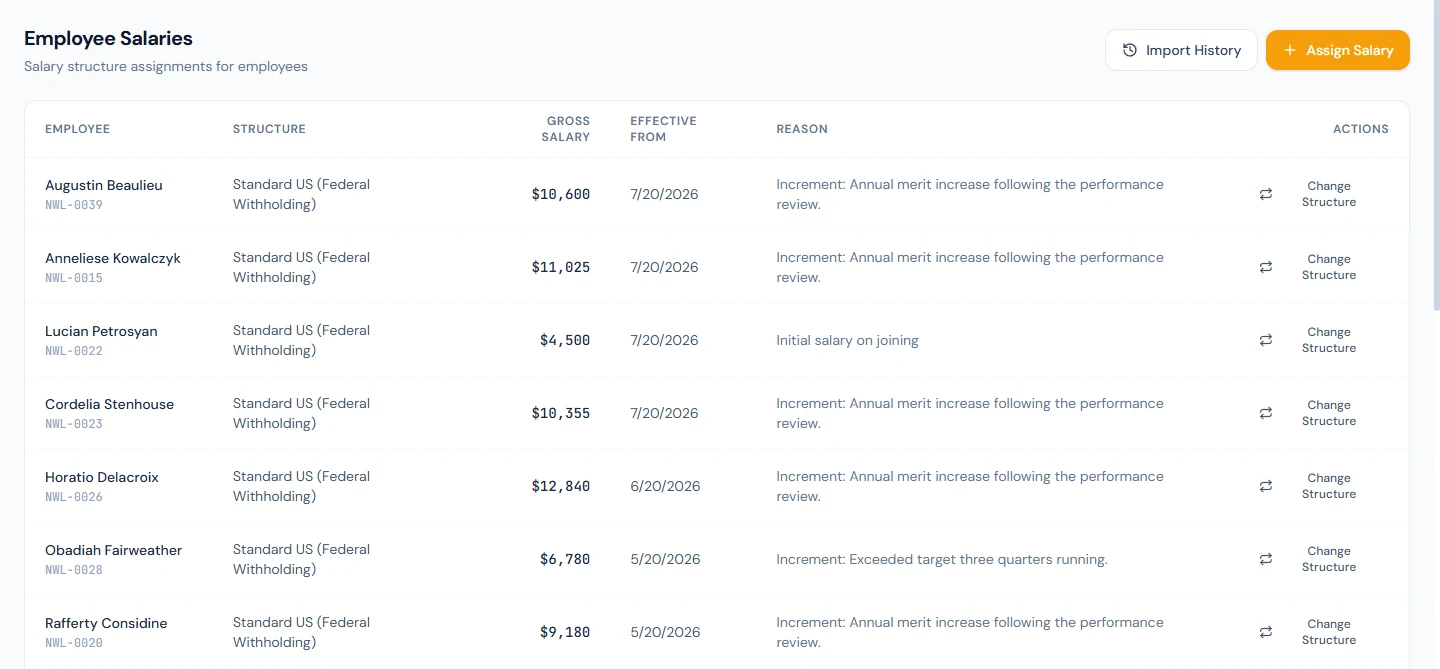Select employee name Anneliese Kowalczyk
Image resolution: width=1440 pixels, height=669 pixels.
point(113,258)
